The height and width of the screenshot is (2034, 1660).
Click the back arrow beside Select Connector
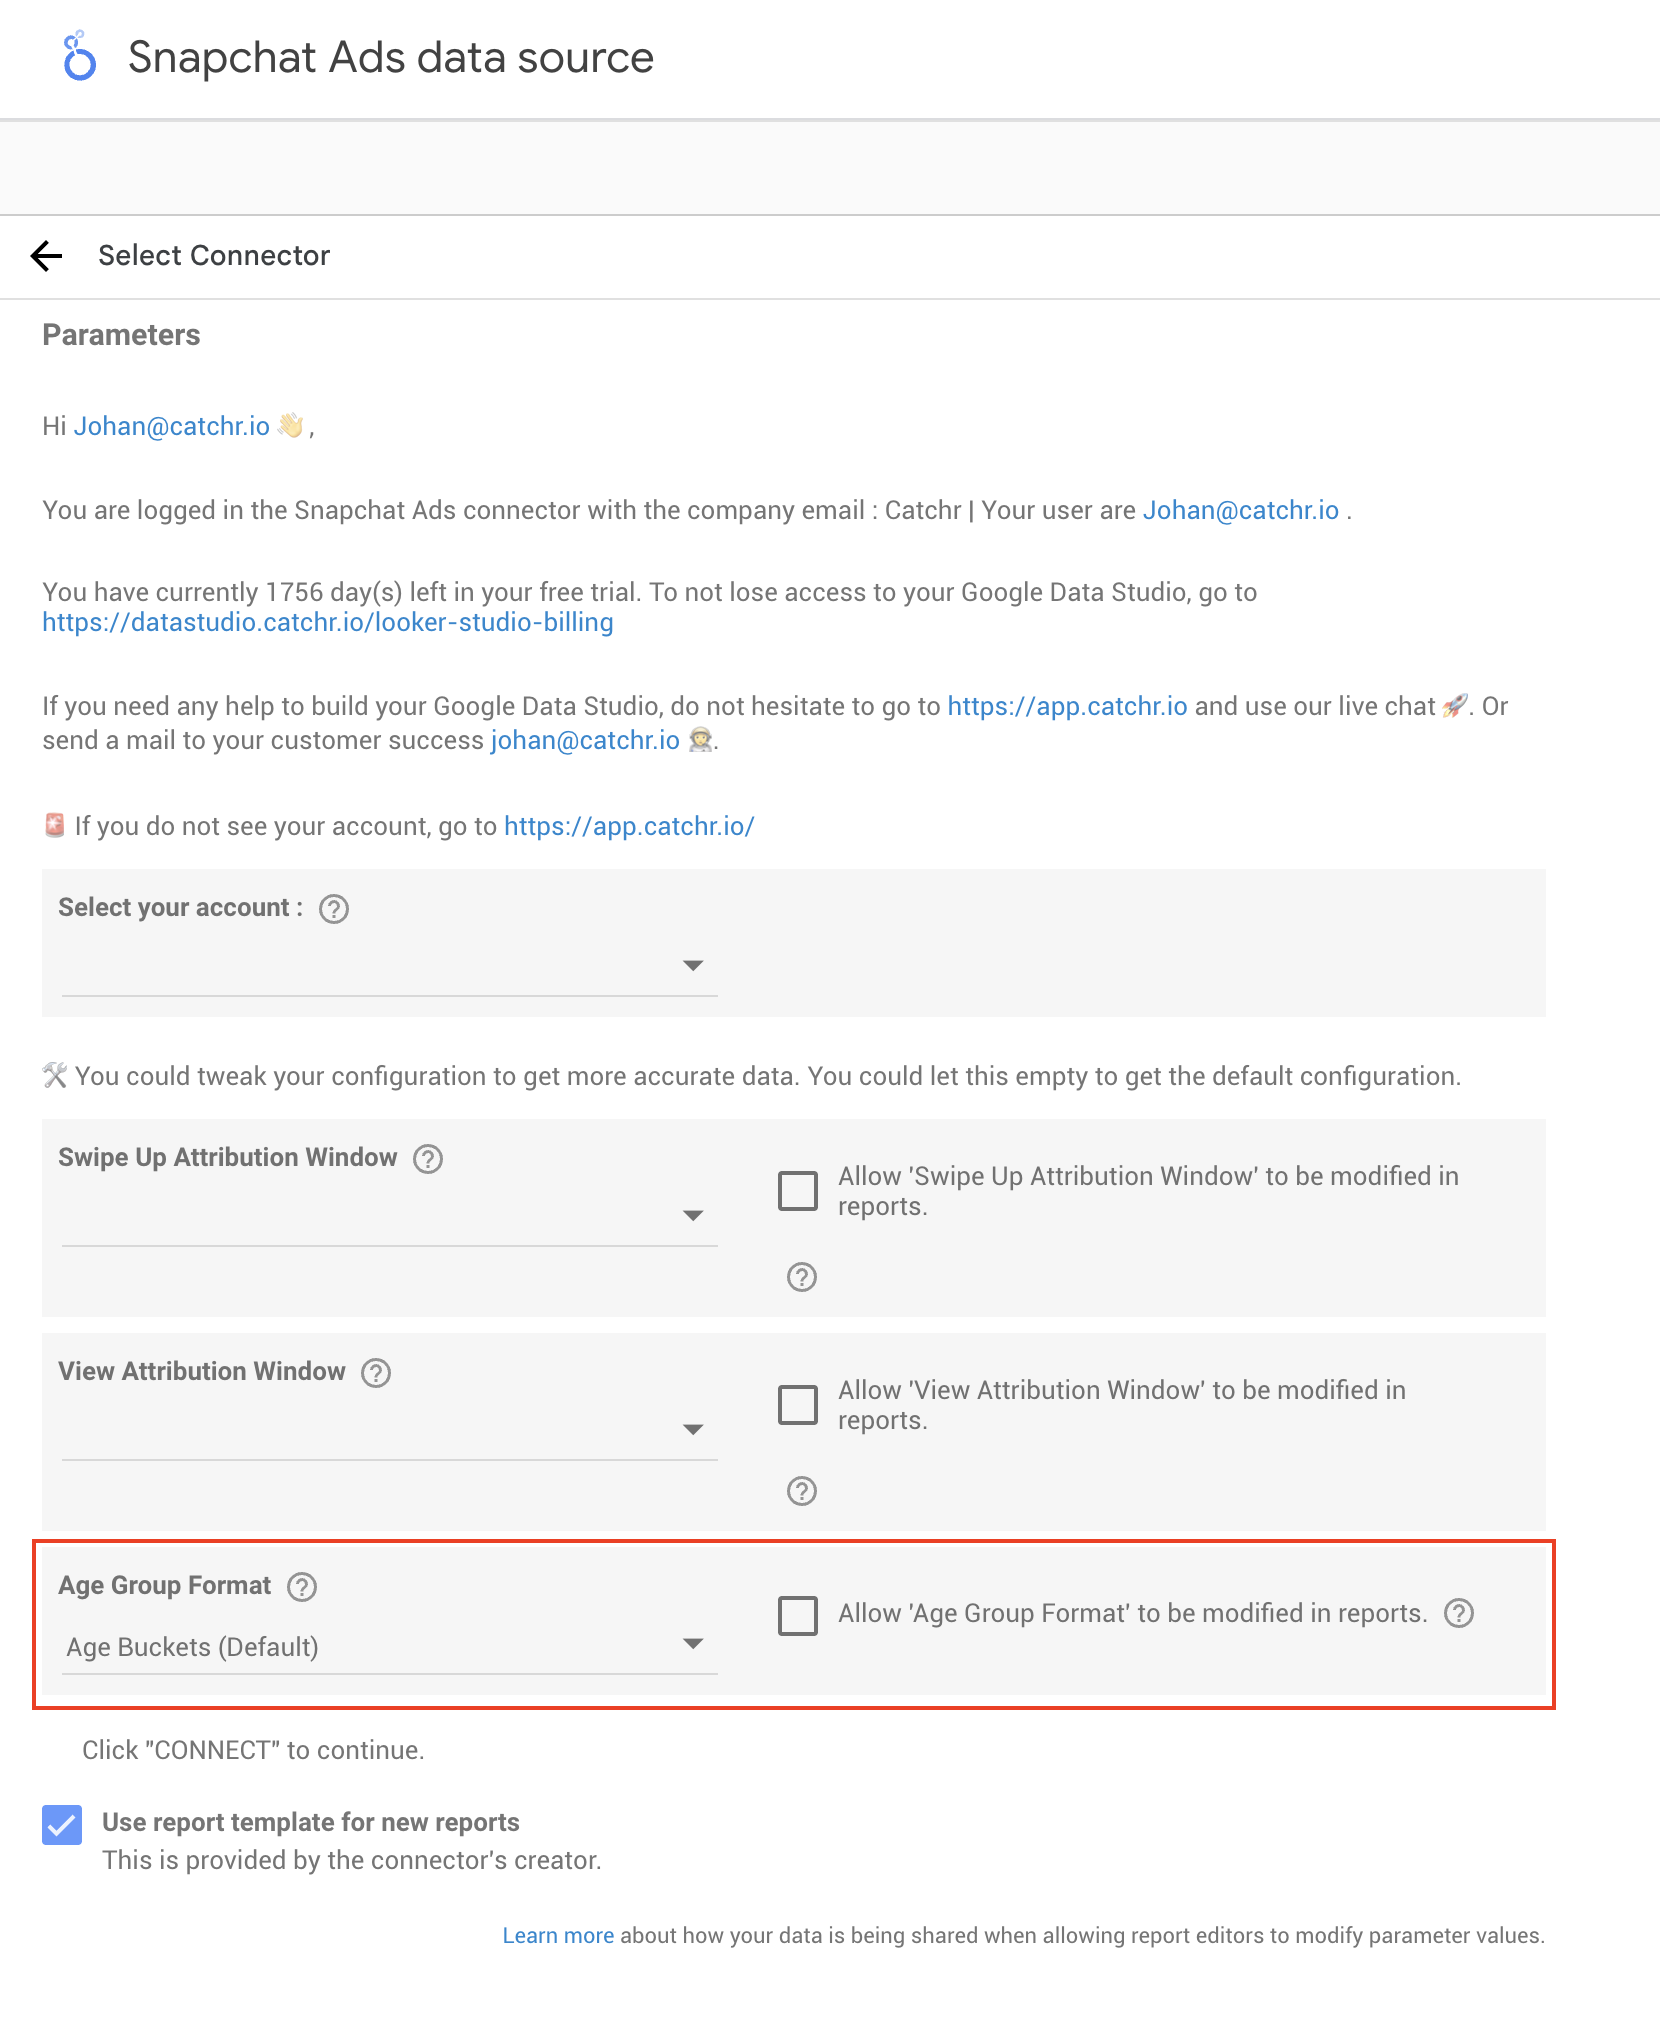[46, 256]
